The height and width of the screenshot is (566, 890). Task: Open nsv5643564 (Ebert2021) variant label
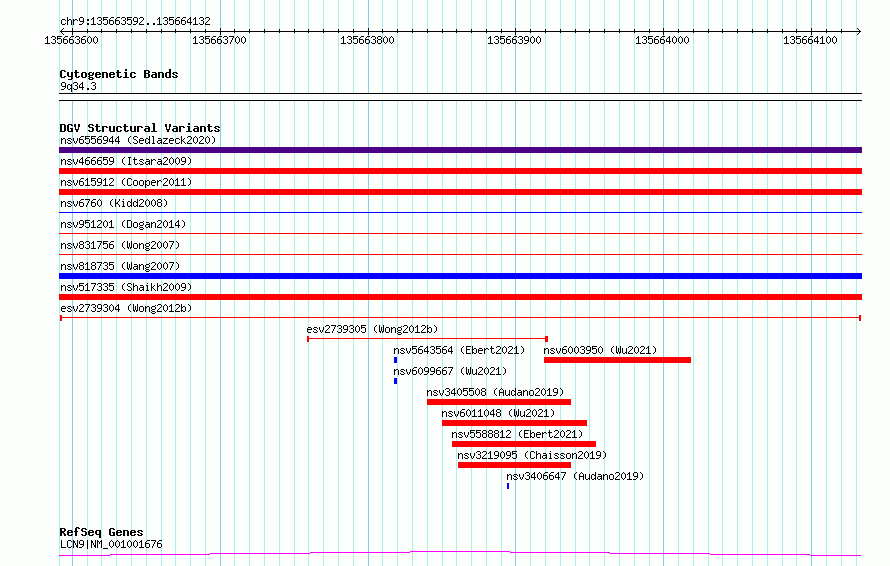(x=459, y=350)
